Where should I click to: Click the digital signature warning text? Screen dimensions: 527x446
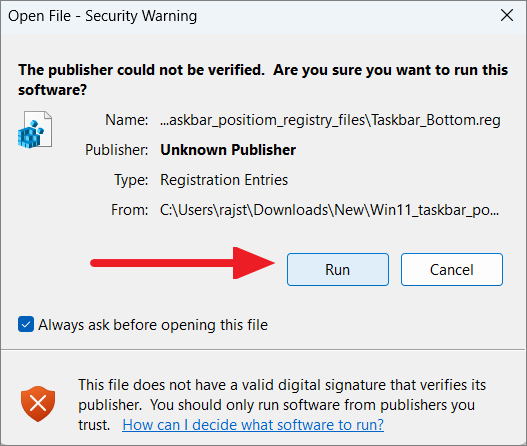click(282, 405)
